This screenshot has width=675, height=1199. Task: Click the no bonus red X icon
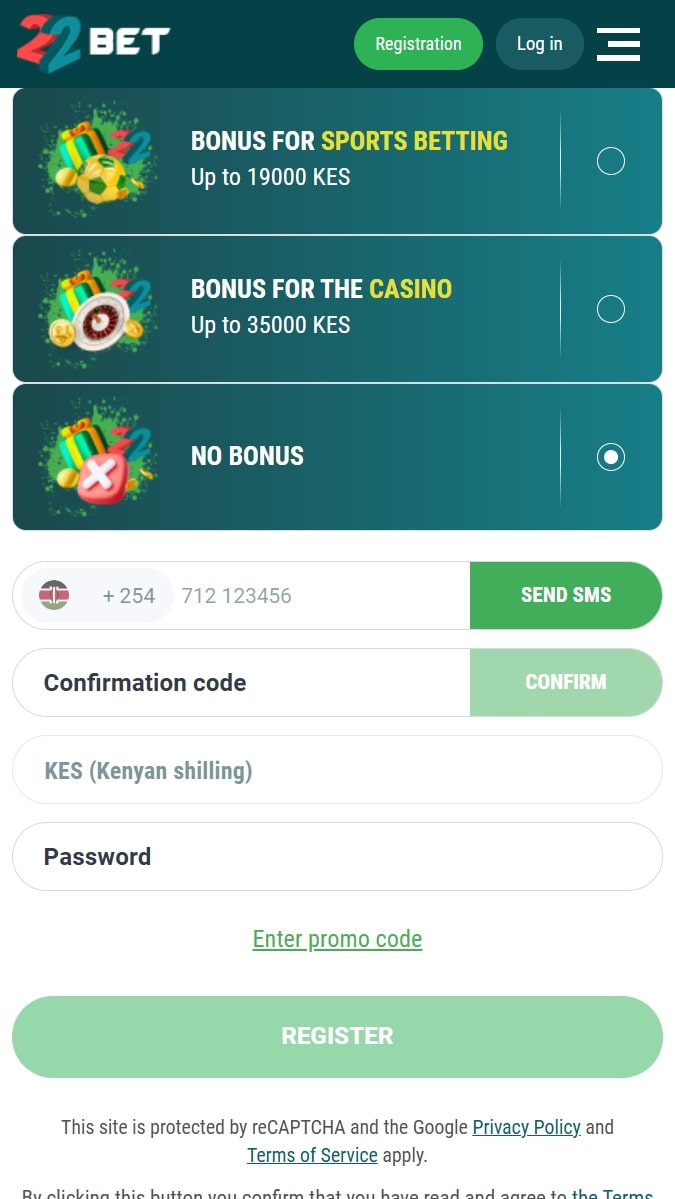pos(98,457)
